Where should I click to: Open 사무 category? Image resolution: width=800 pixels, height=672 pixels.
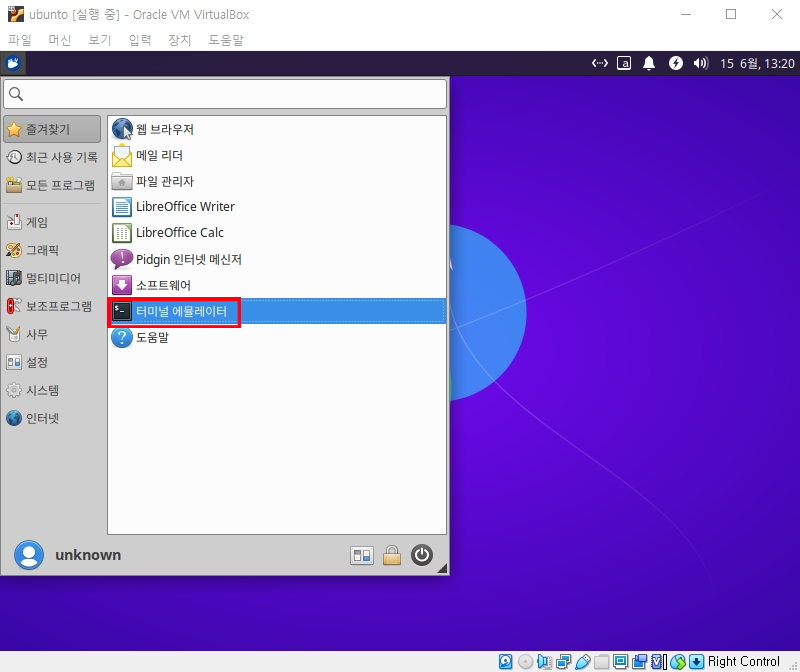[x=52, y=334]
